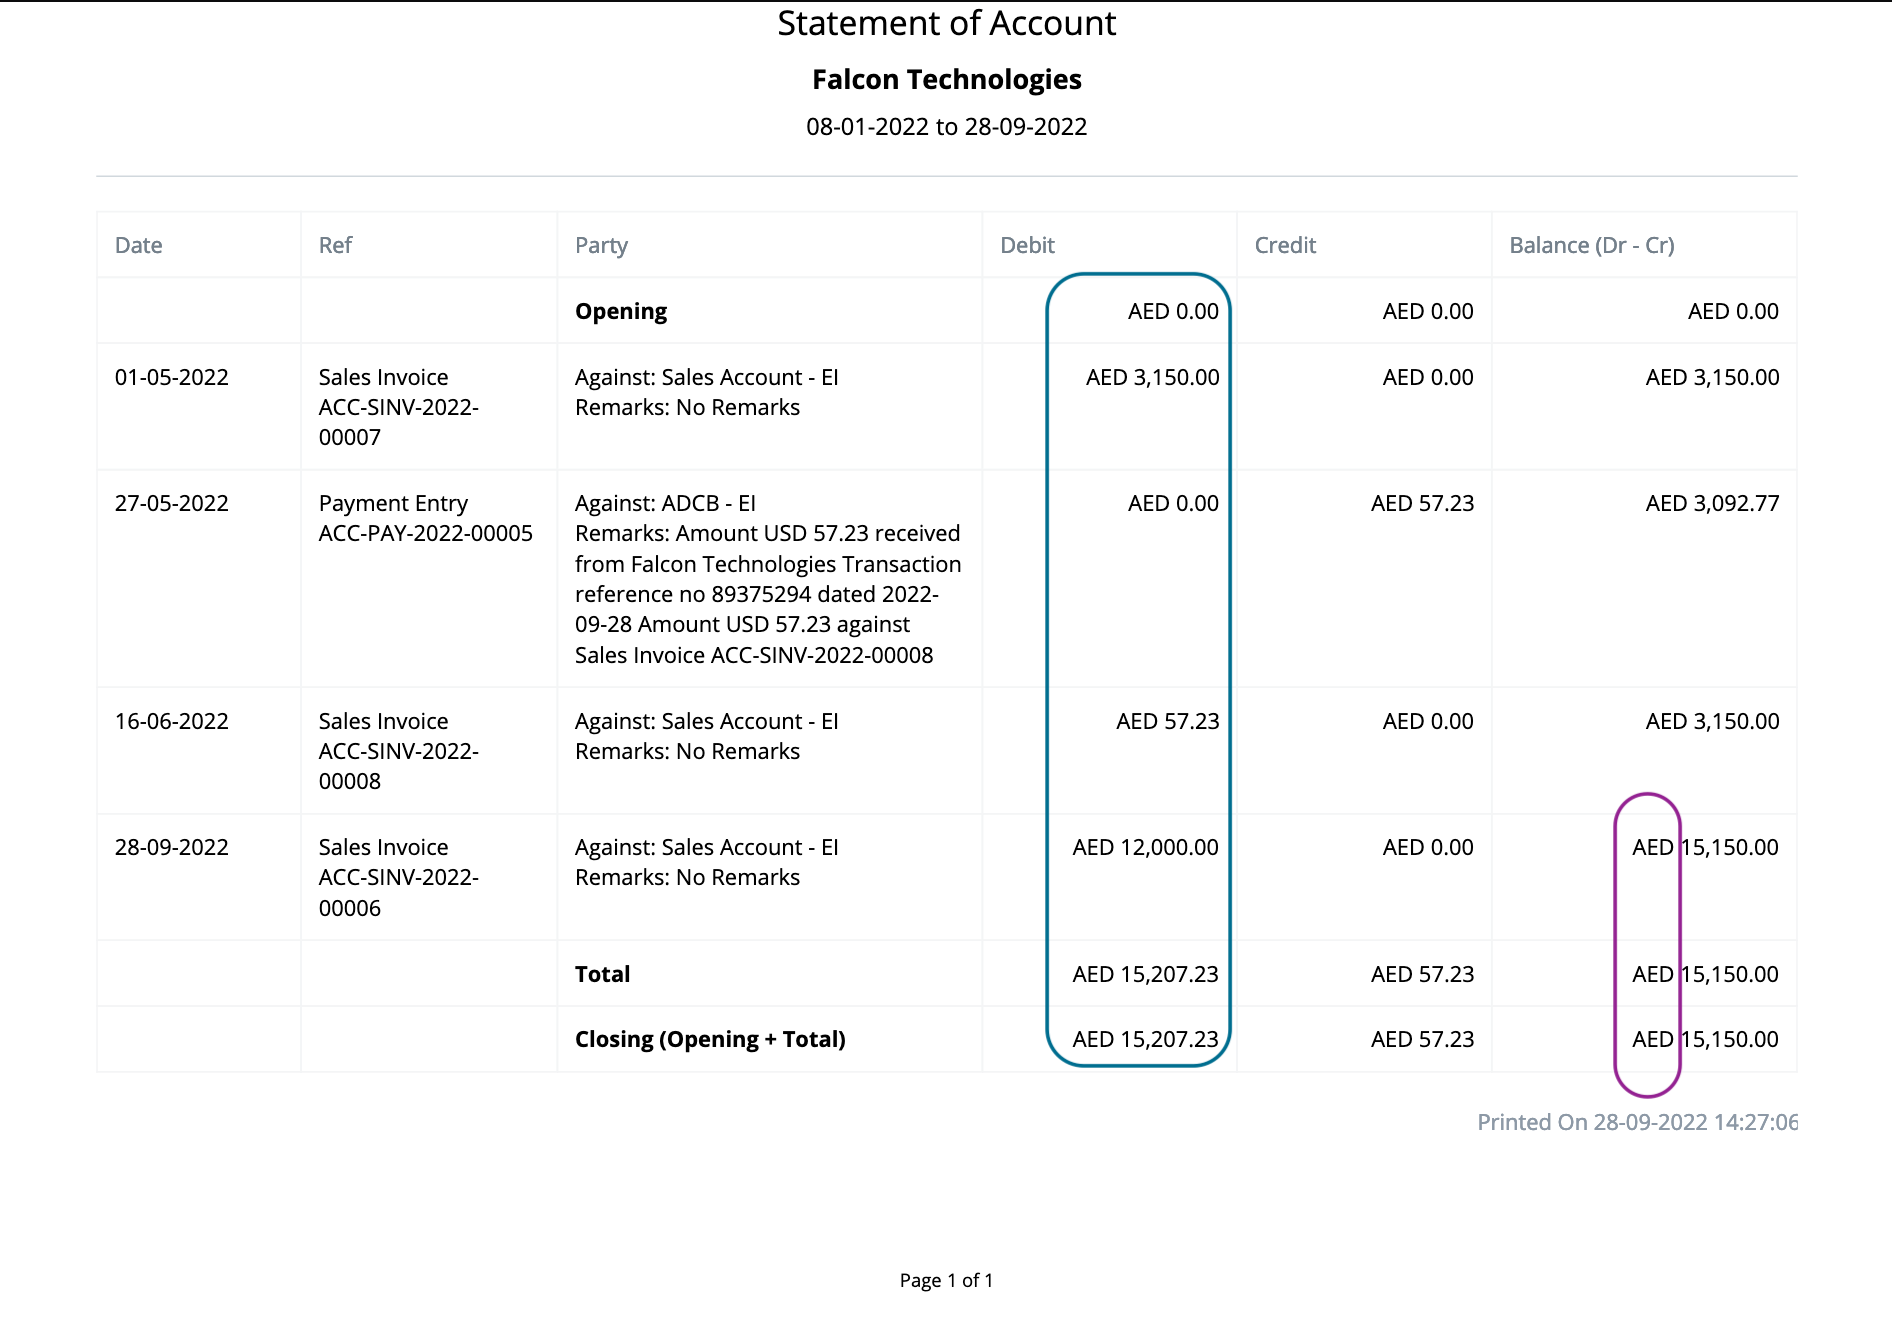Click the date "28-09-2022" in the Date column

pyautogui.click(x=172, y=847)
